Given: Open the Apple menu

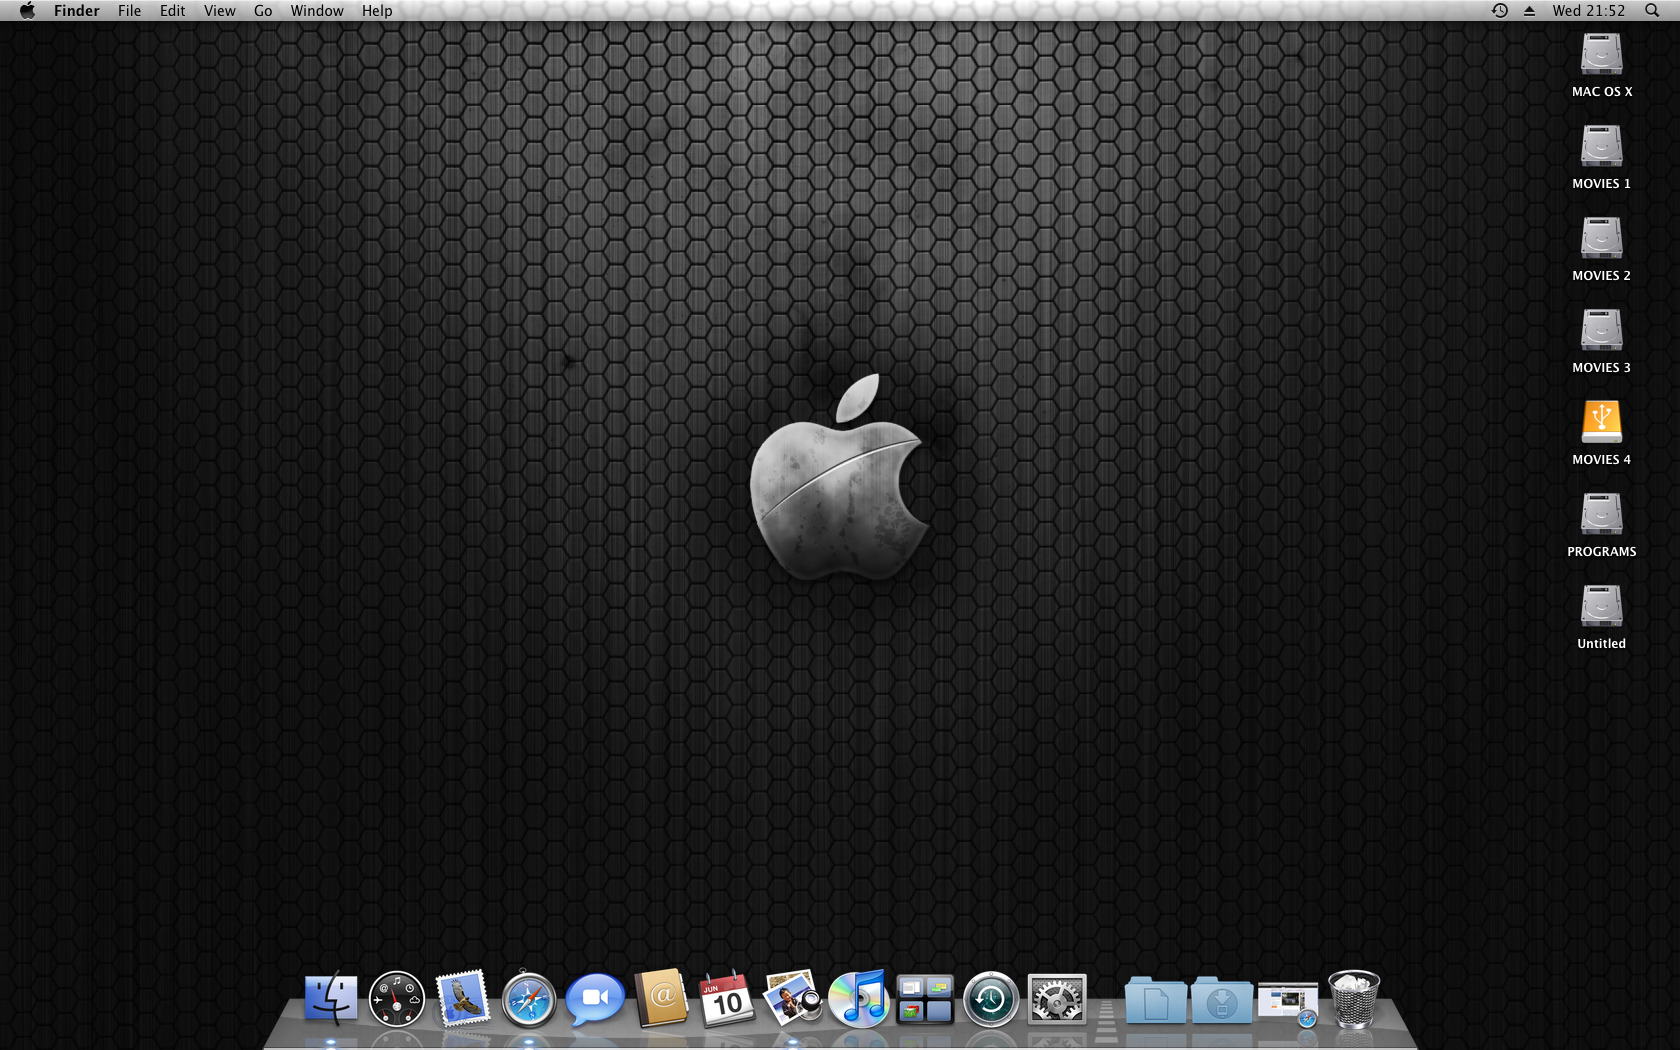Looking at the screenshot, I should click(27, 11).
